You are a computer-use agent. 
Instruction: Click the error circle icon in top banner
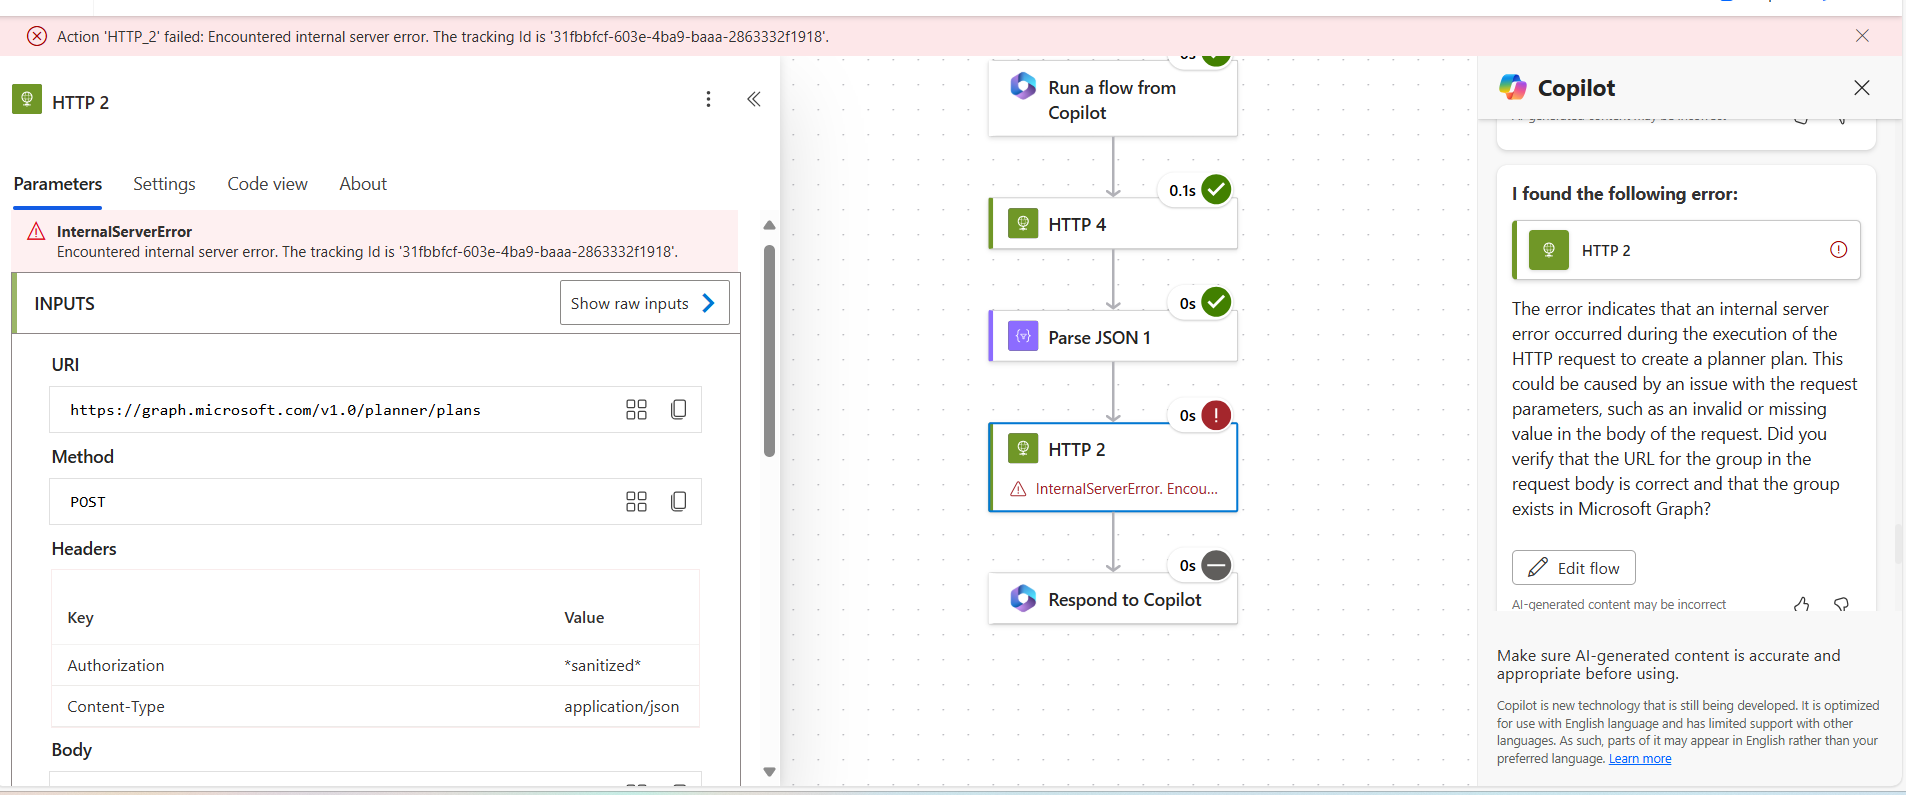(37, 36)
